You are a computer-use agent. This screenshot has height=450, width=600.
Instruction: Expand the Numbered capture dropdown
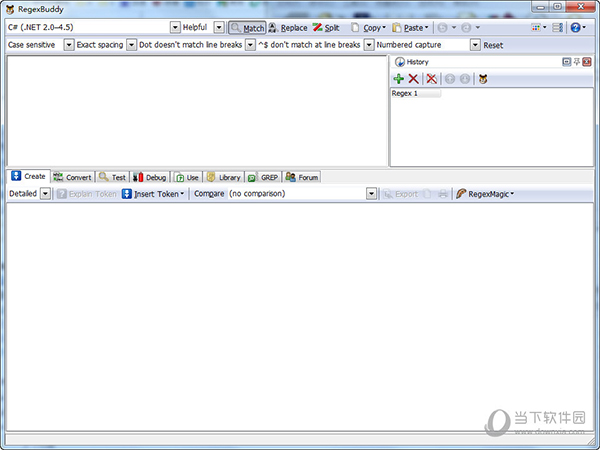click(475, 45)
